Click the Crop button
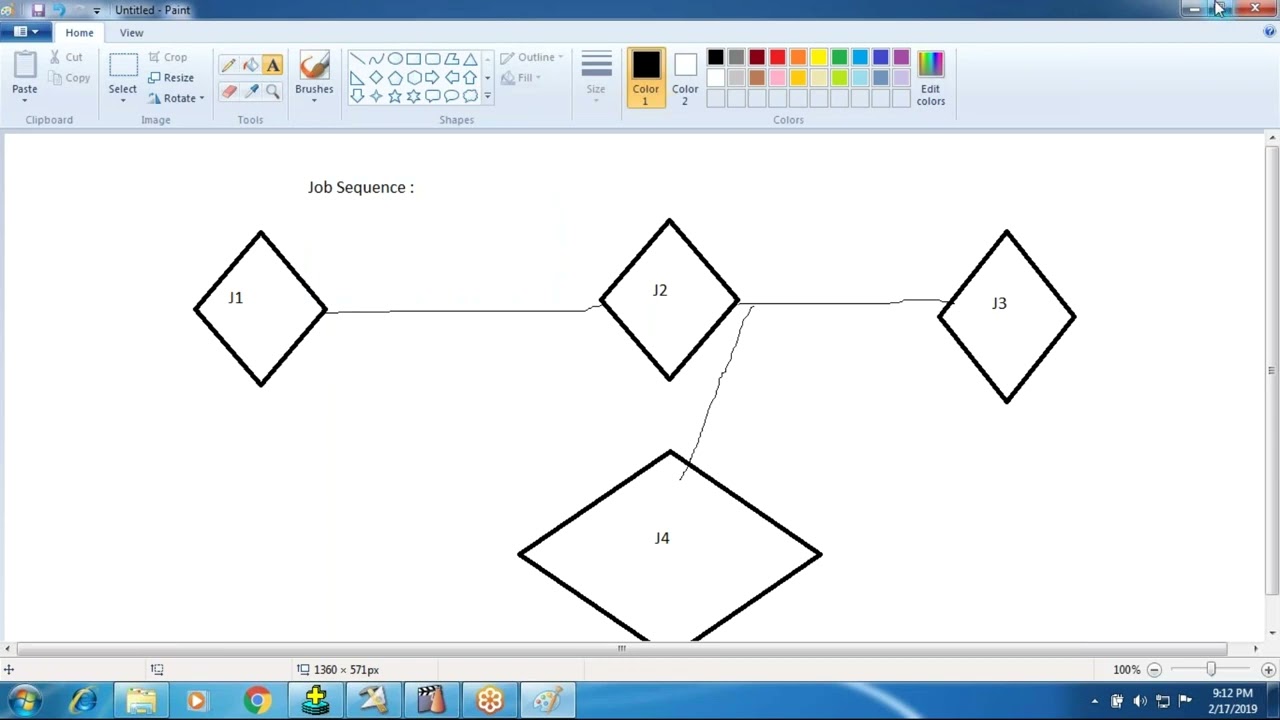Image resolution: width=1280 pixels, height=720 pixels. (167, 57)
